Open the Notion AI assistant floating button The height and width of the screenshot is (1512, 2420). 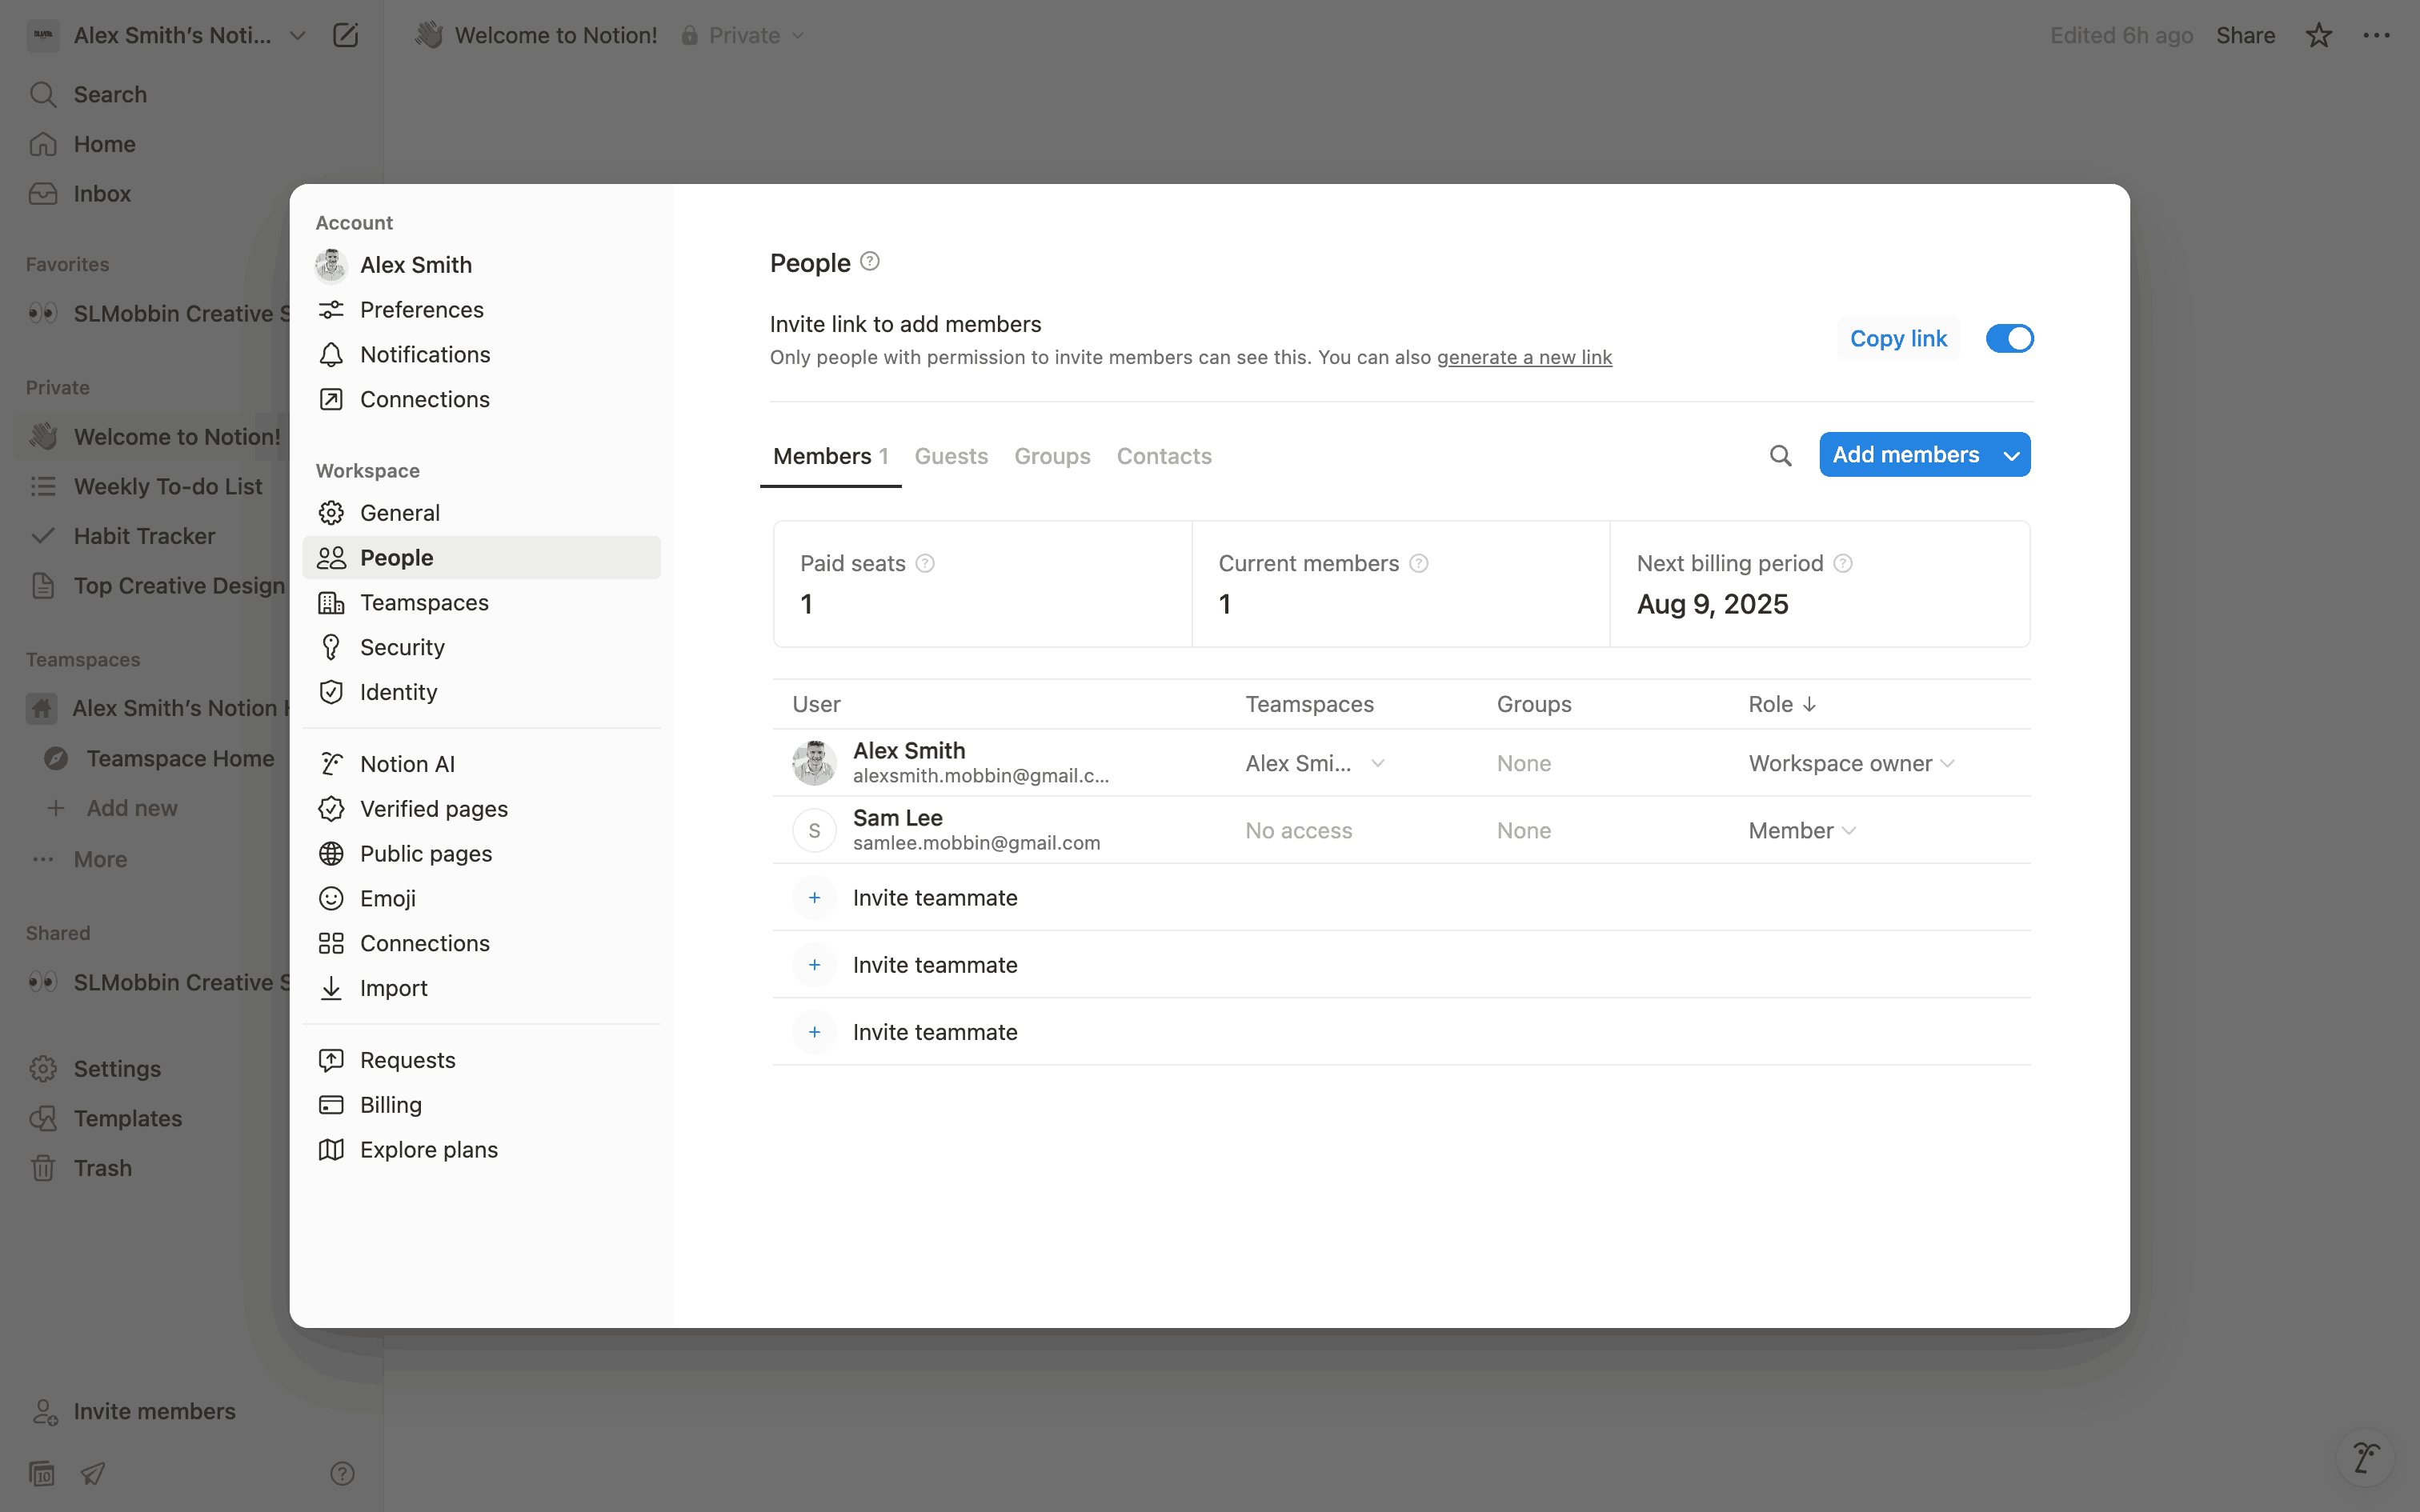[x=2365, y=1457]
